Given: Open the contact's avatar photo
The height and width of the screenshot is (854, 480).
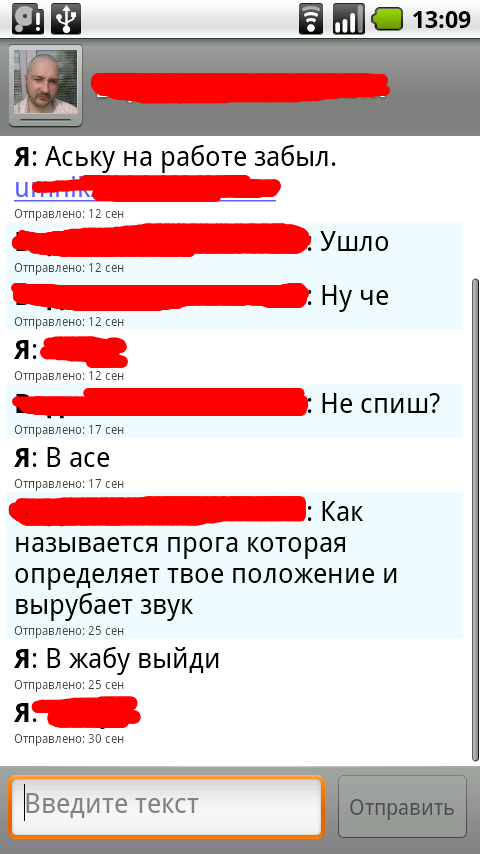Looking at the screenshot, I should click(x=45, y=85).
